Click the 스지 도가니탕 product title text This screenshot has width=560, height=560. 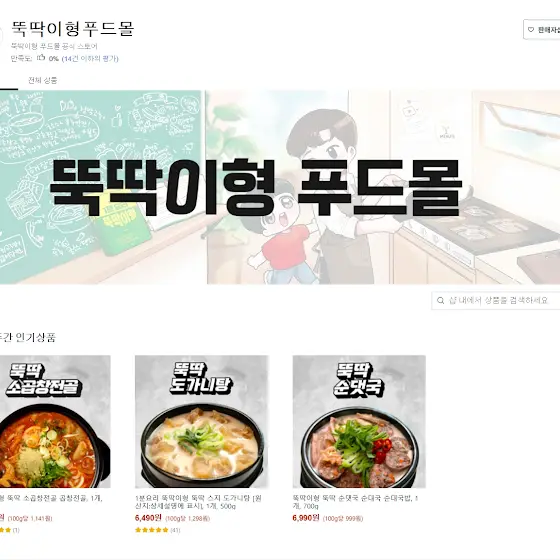tap(198, 502)
